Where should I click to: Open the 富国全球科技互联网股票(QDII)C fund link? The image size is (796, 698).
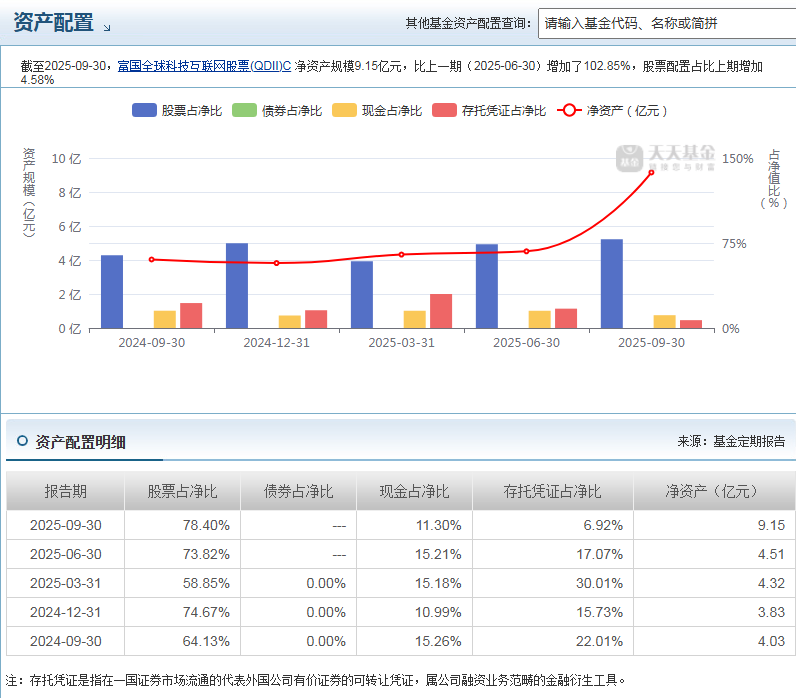204,66
